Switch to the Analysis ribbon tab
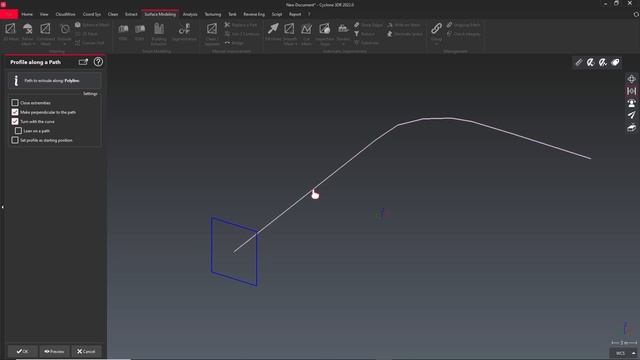The image size is (640, 360). (190, 14)
